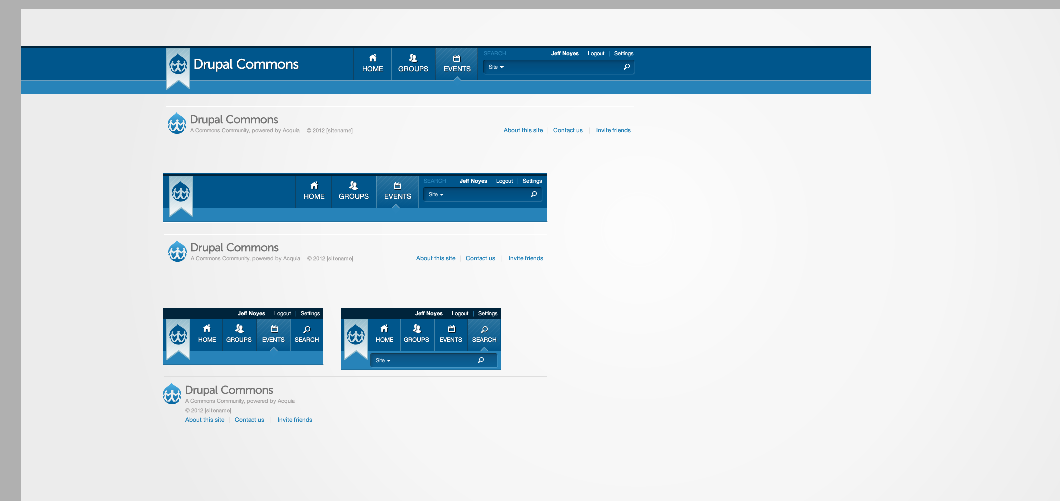
Task: Open Invite friends in the stacked bottom footer
Action: click(x=295, y=419)
